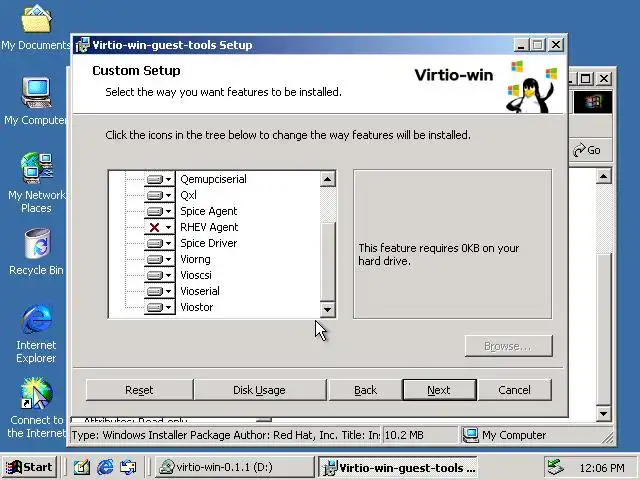Click Go button in the Explorer window
Screen dimensions: 640x480
coord(587,150)
